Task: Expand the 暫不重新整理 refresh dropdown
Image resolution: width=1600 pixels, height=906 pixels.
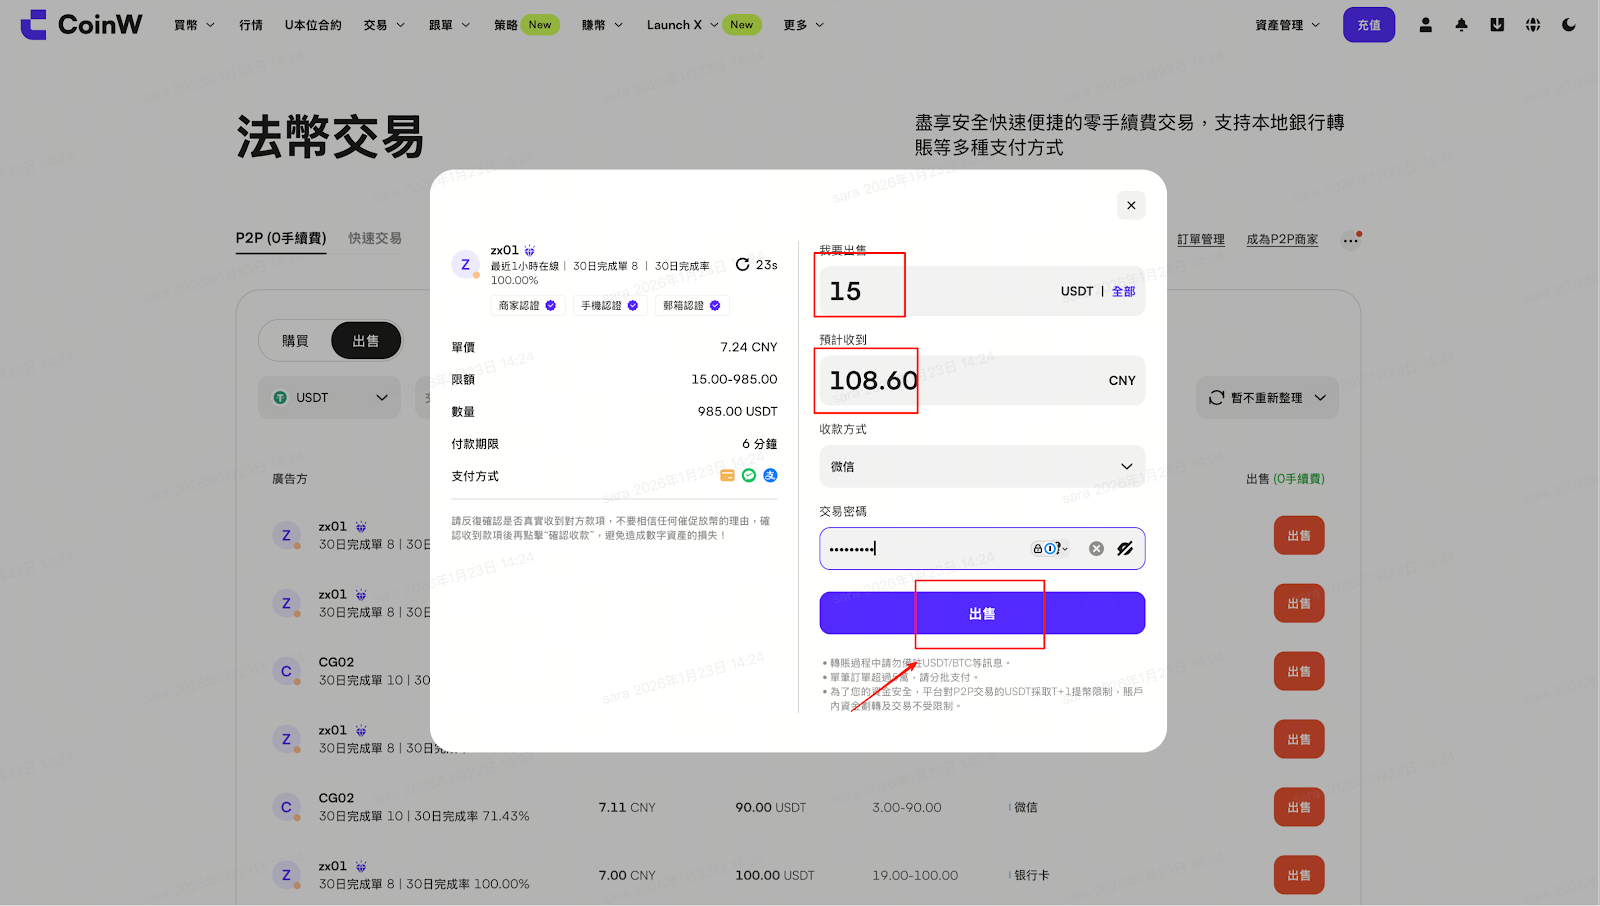Action: click(1267, 398)
